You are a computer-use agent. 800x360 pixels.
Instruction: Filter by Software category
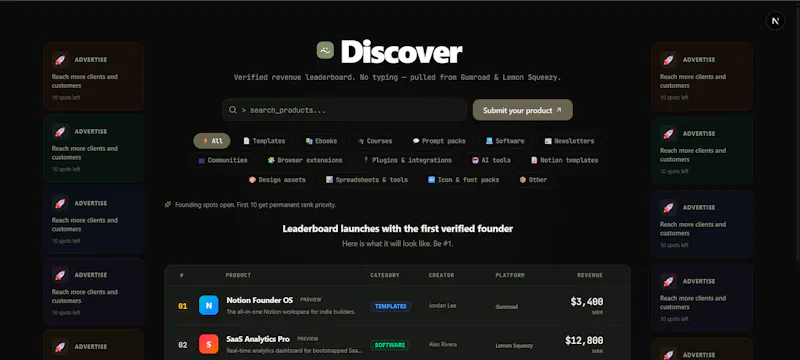[505, 141]
